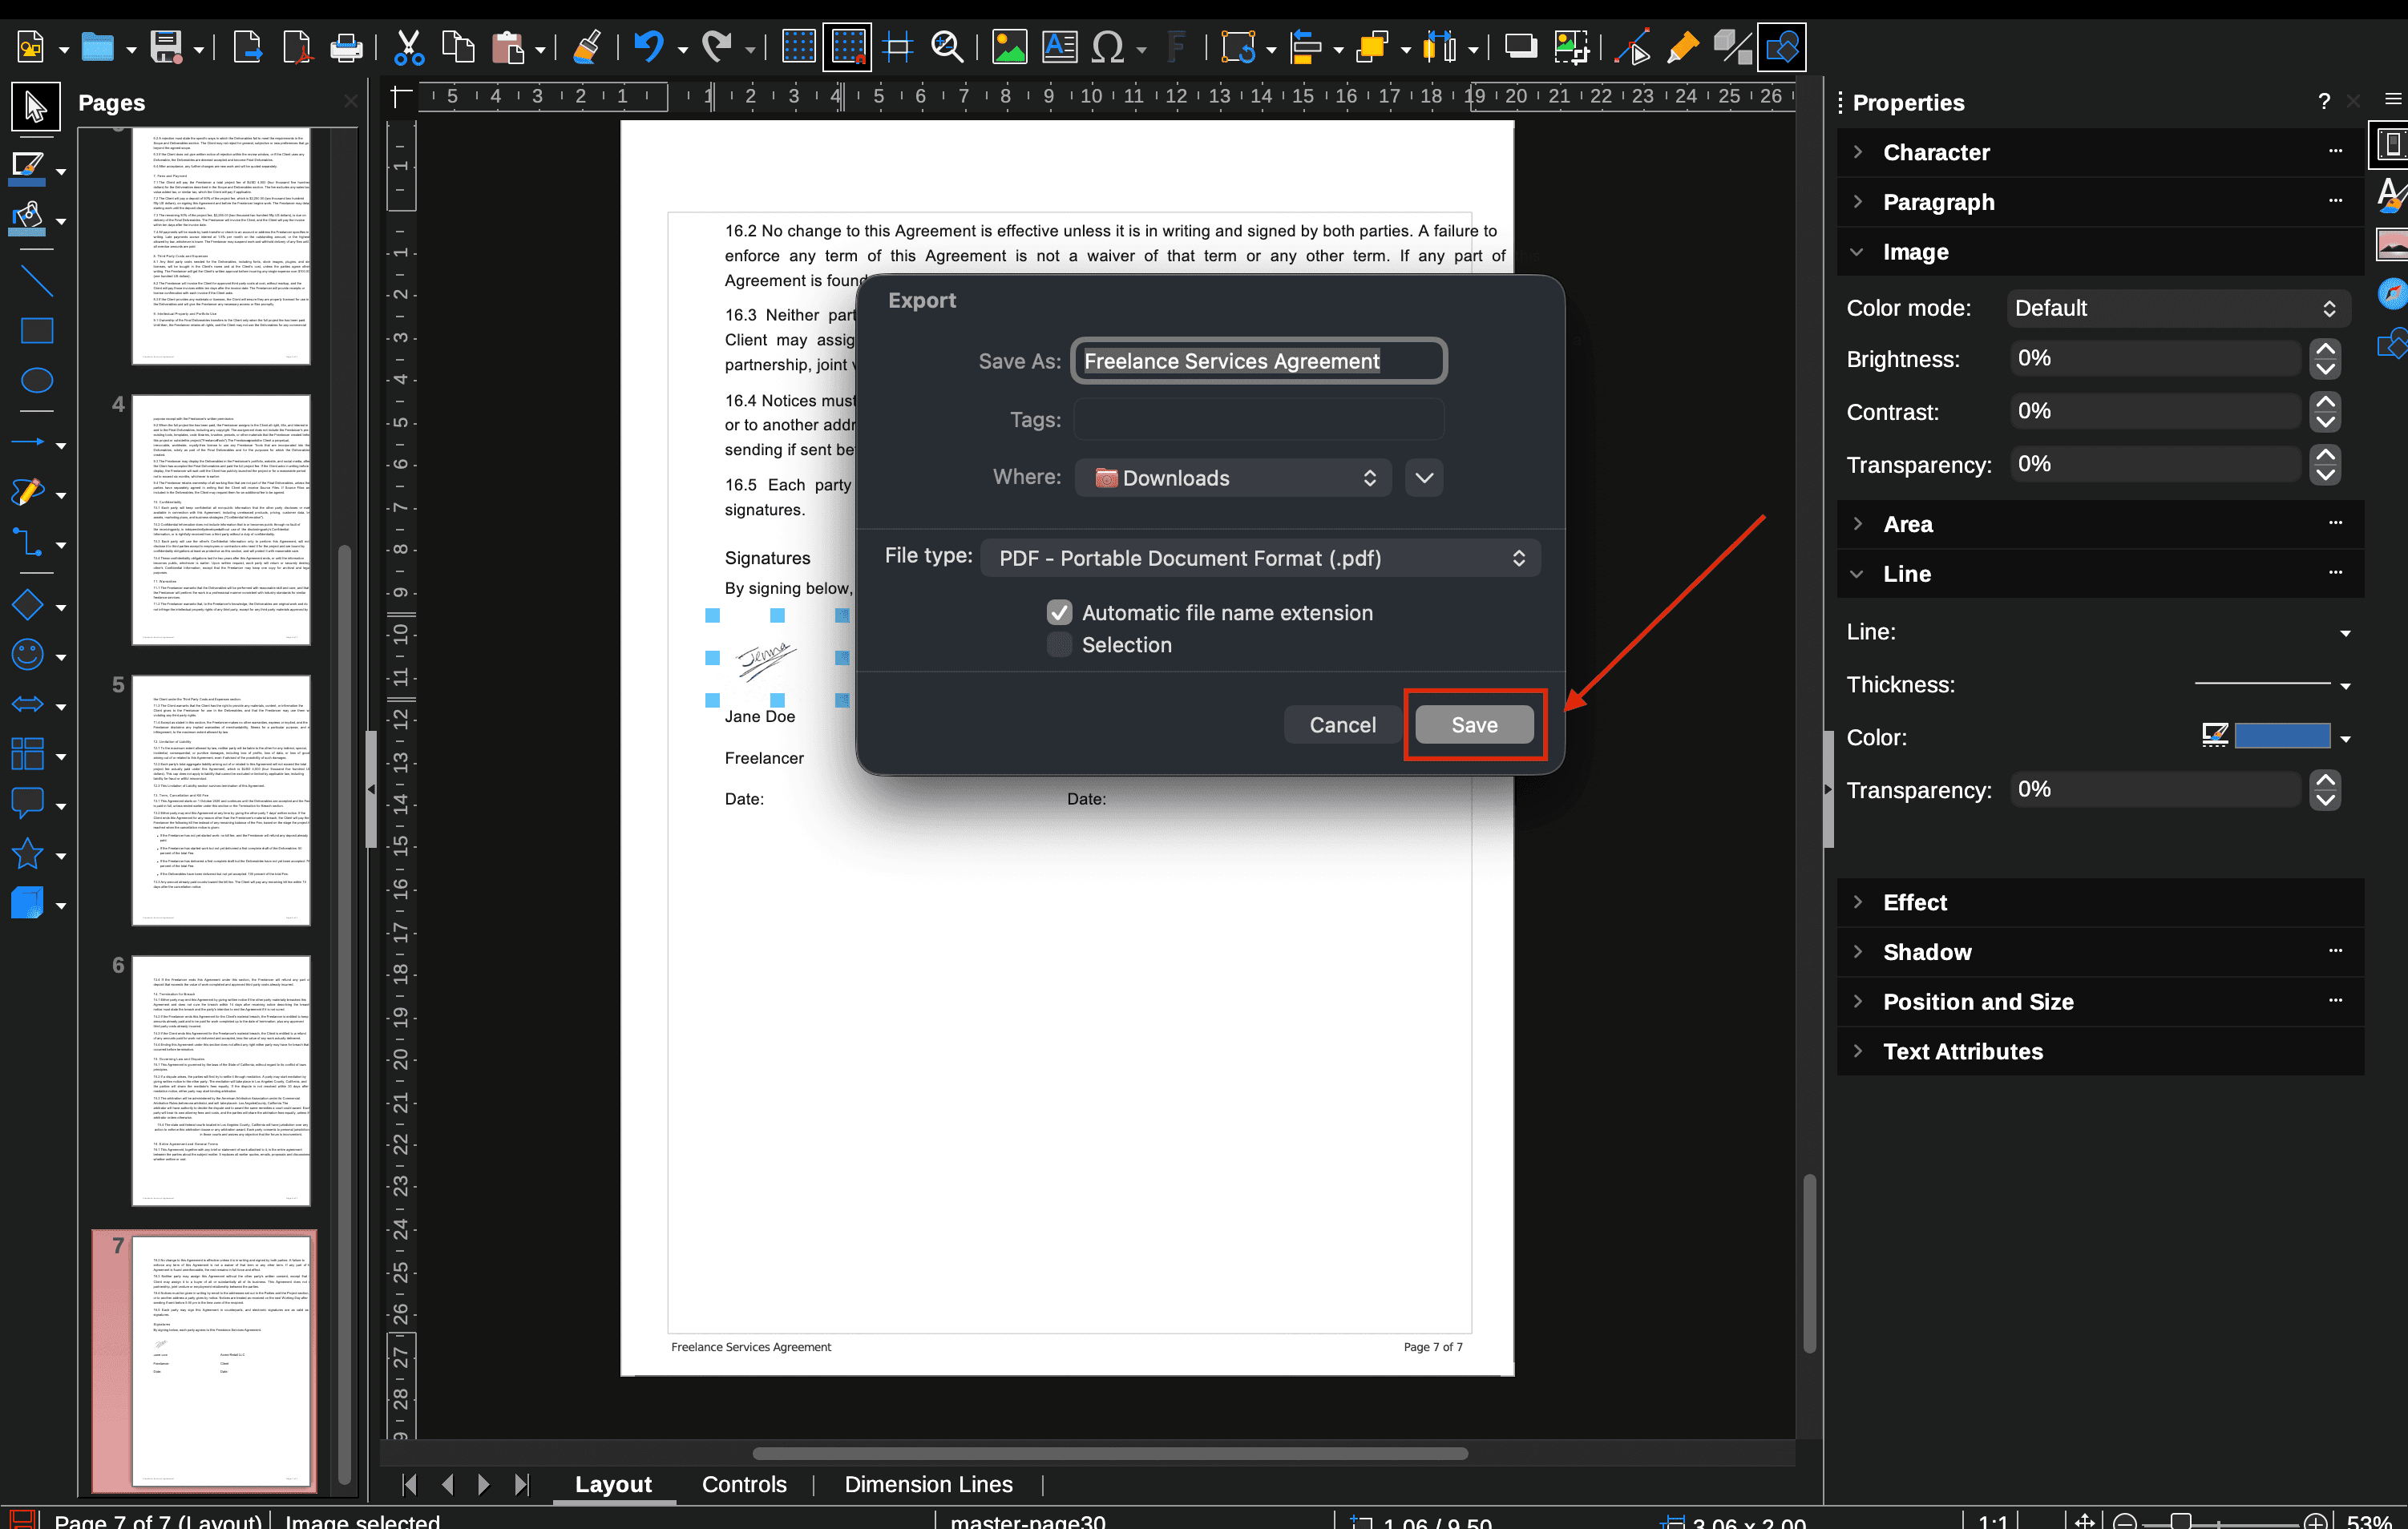2408x1529 pixels.
Task: Switch to the Dimension Lines tab
Action: (x=928, y=1484)
